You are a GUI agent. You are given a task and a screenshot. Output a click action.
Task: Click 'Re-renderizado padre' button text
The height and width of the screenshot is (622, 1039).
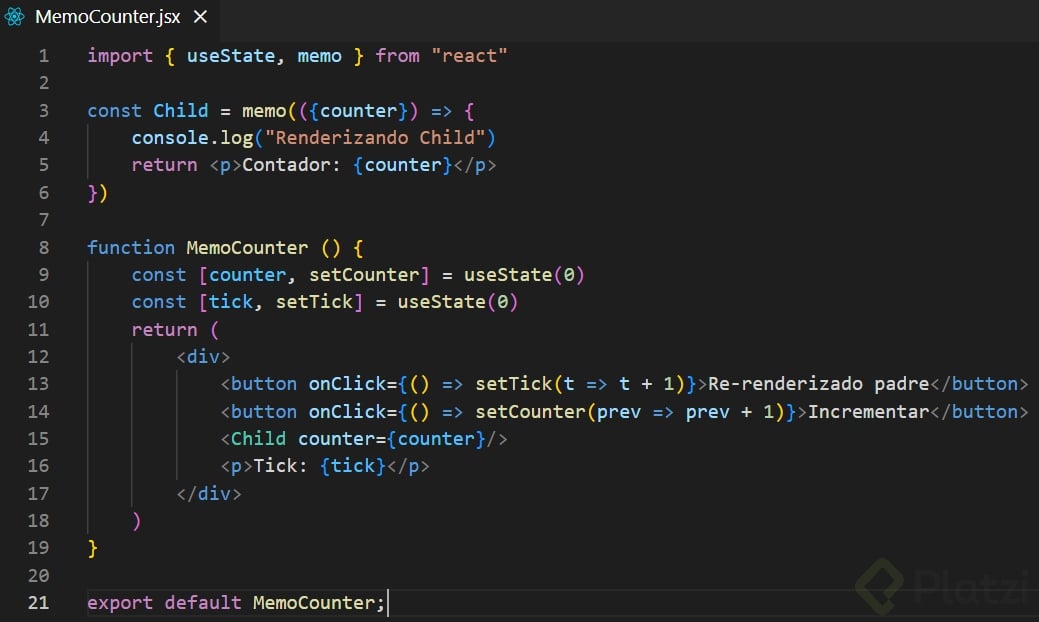point(819,384)
